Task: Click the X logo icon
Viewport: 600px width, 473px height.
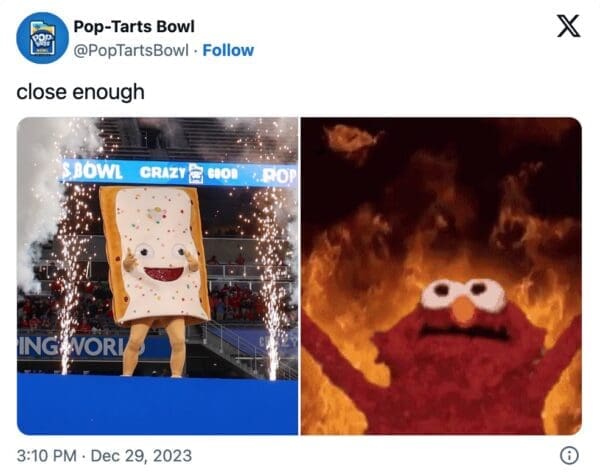Action: coord(568,26)
